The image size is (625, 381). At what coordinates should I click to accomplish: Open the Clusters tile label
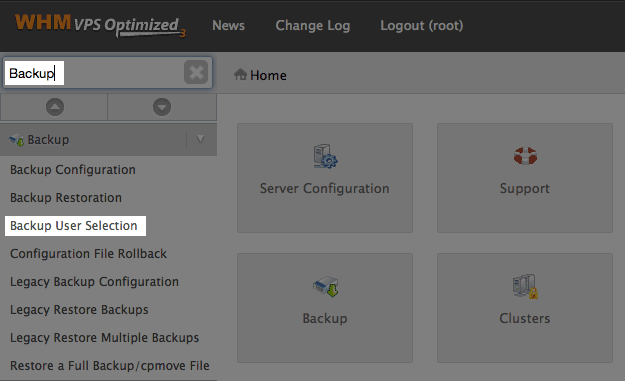click(525, 318)
